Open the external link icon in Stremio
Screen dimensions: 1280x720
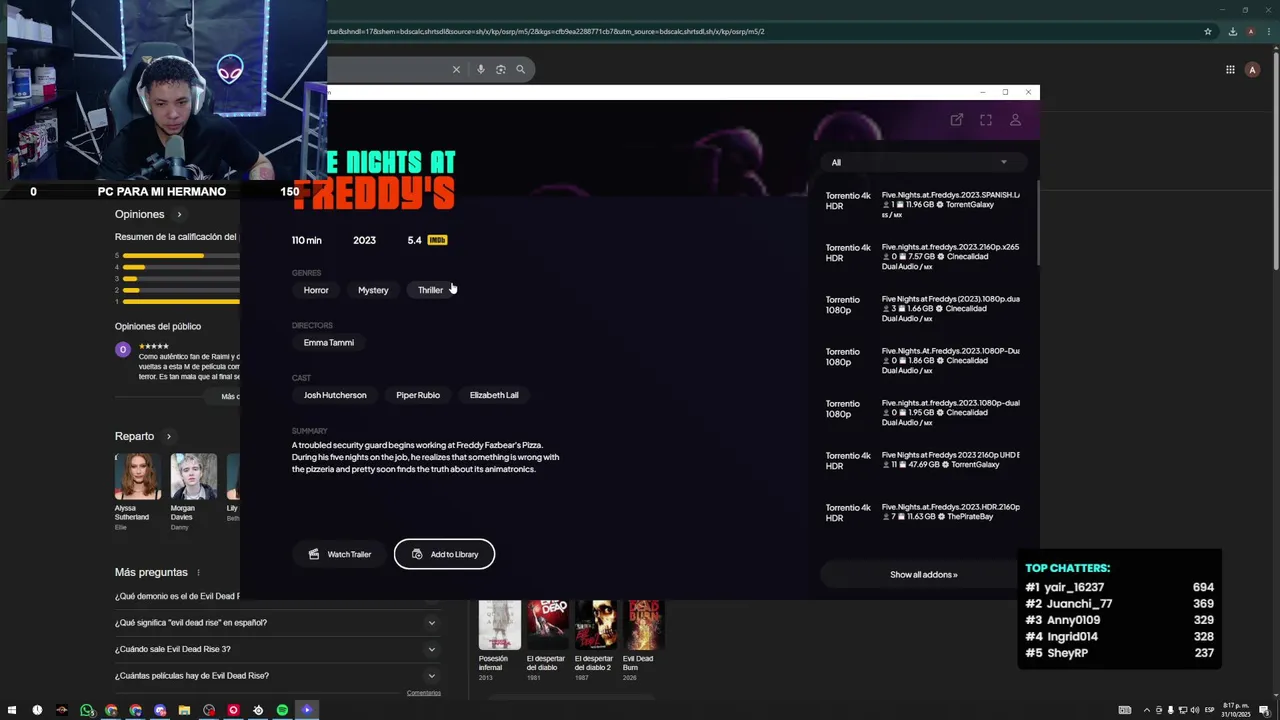click(x=956, y=120)
